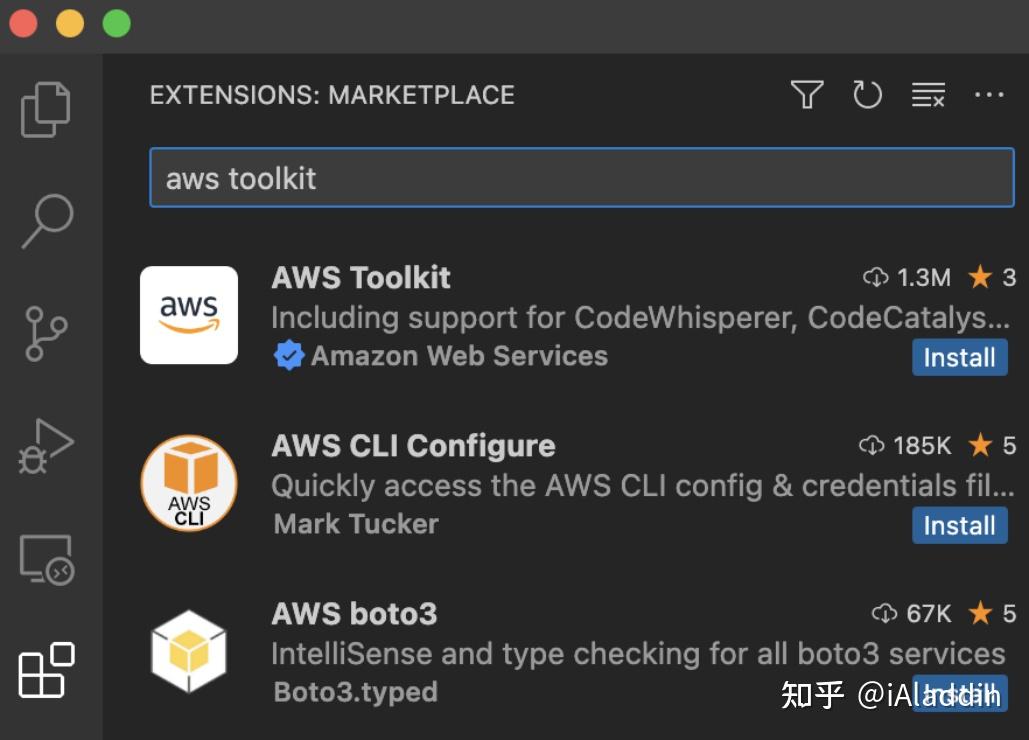The width and height of the screenshot is (1029, 740).
Task: Open the More Actions menu
Action: pyautogui.click(x=990, y=94)
